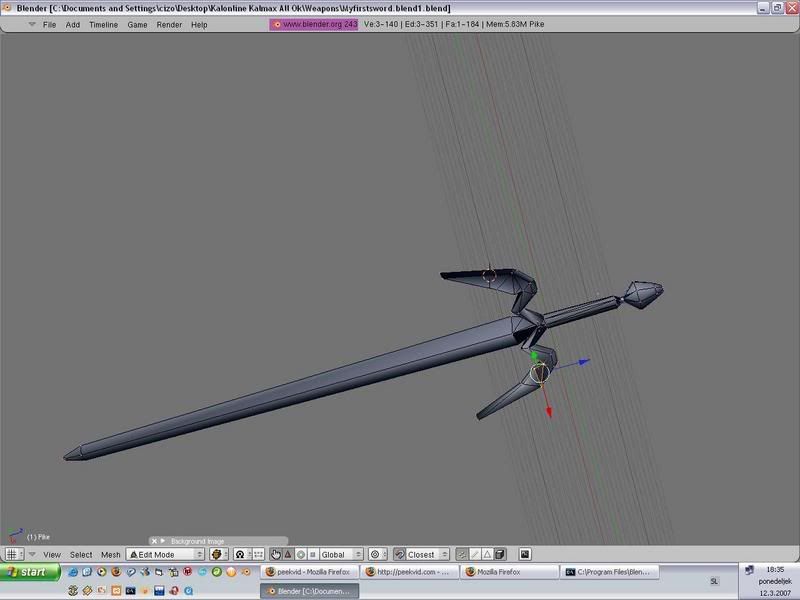Click the 3D View window type icon

[x=12, y=554]
